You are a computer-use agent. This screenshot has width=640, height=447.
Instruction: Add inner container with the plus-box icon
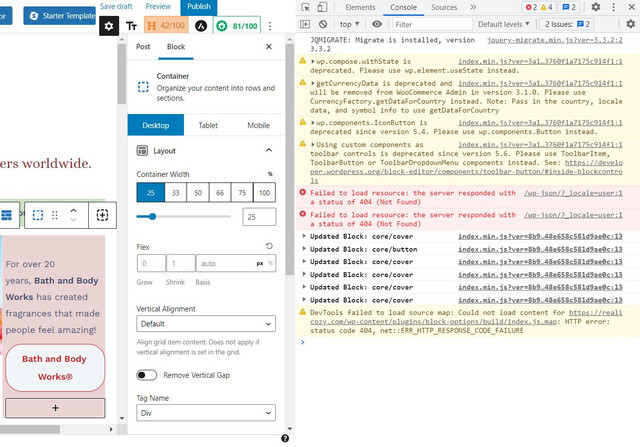pyautogui.click(x=102, y=215)
